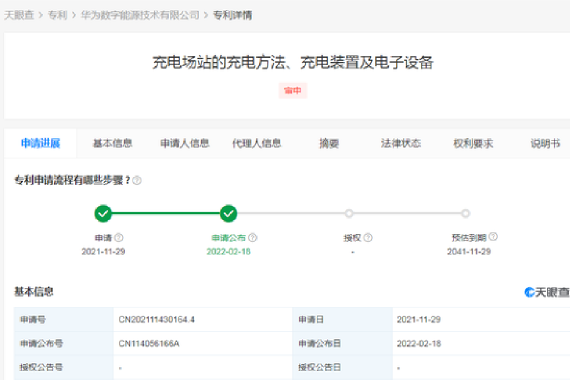Go to 专利 breadcrumb link
This screenshot has height=380, width=570.
tap(57, 15)
